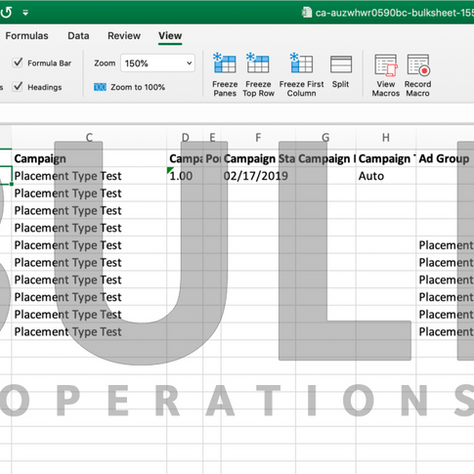
Task: Select the cell containing 1.00
Action: tap(185, 176)
